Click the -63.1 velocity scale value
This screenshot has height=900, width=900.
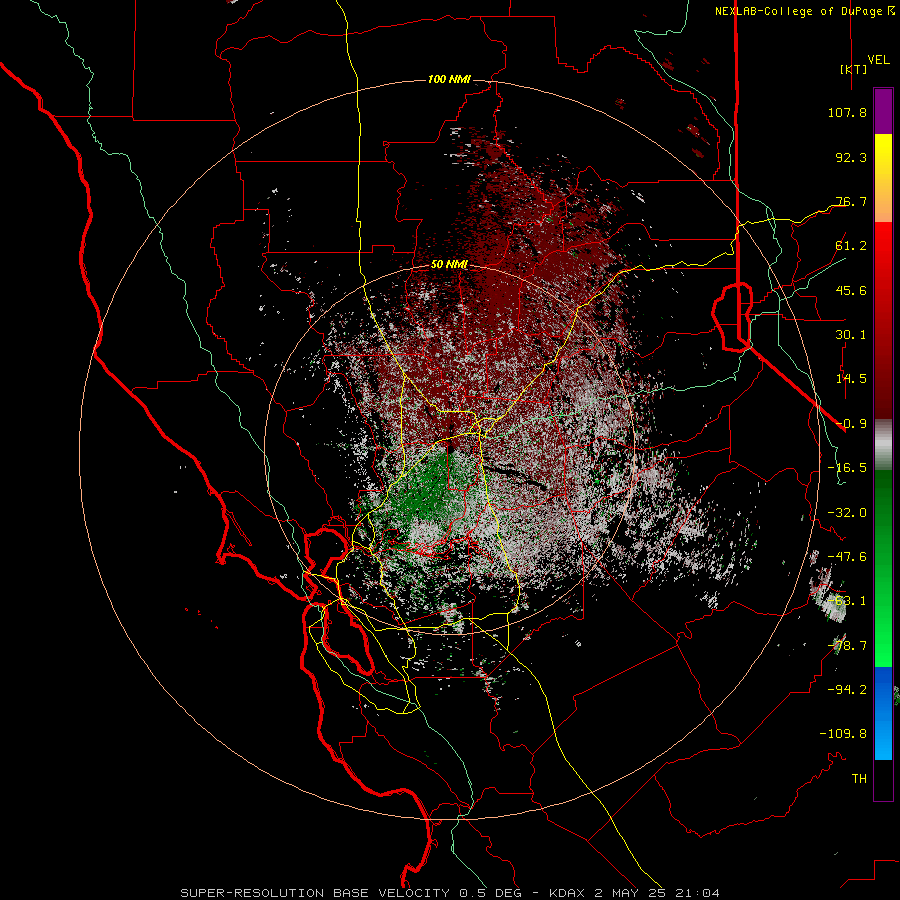[x=847, y=601]
